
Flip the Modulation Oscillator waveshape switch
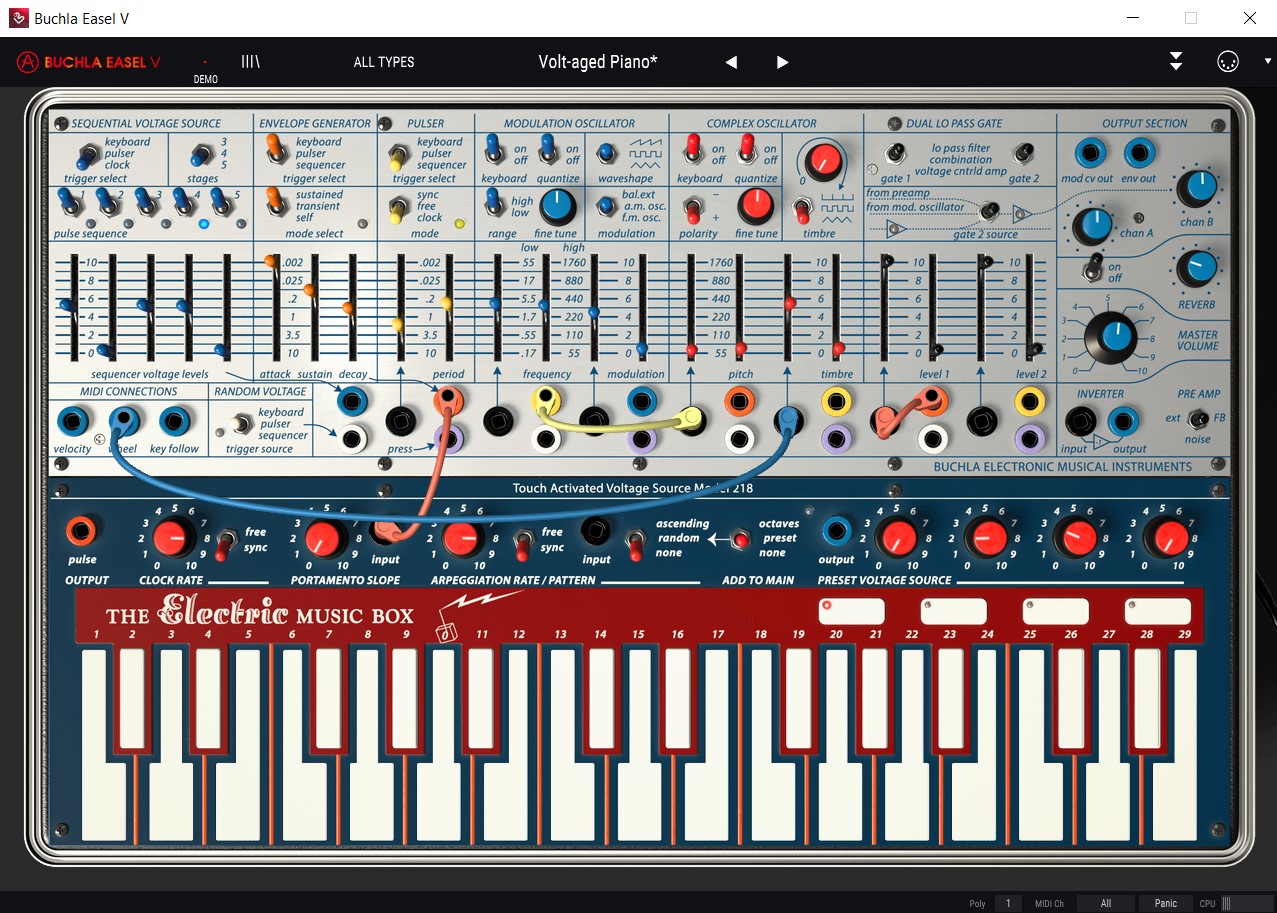point(607,154)
